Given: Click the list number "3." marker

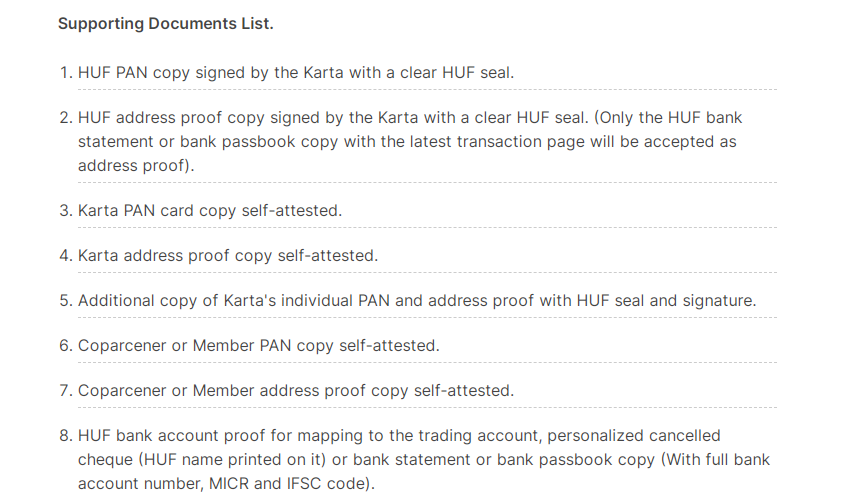Looking at the screenshot, I should click(65, 211).
